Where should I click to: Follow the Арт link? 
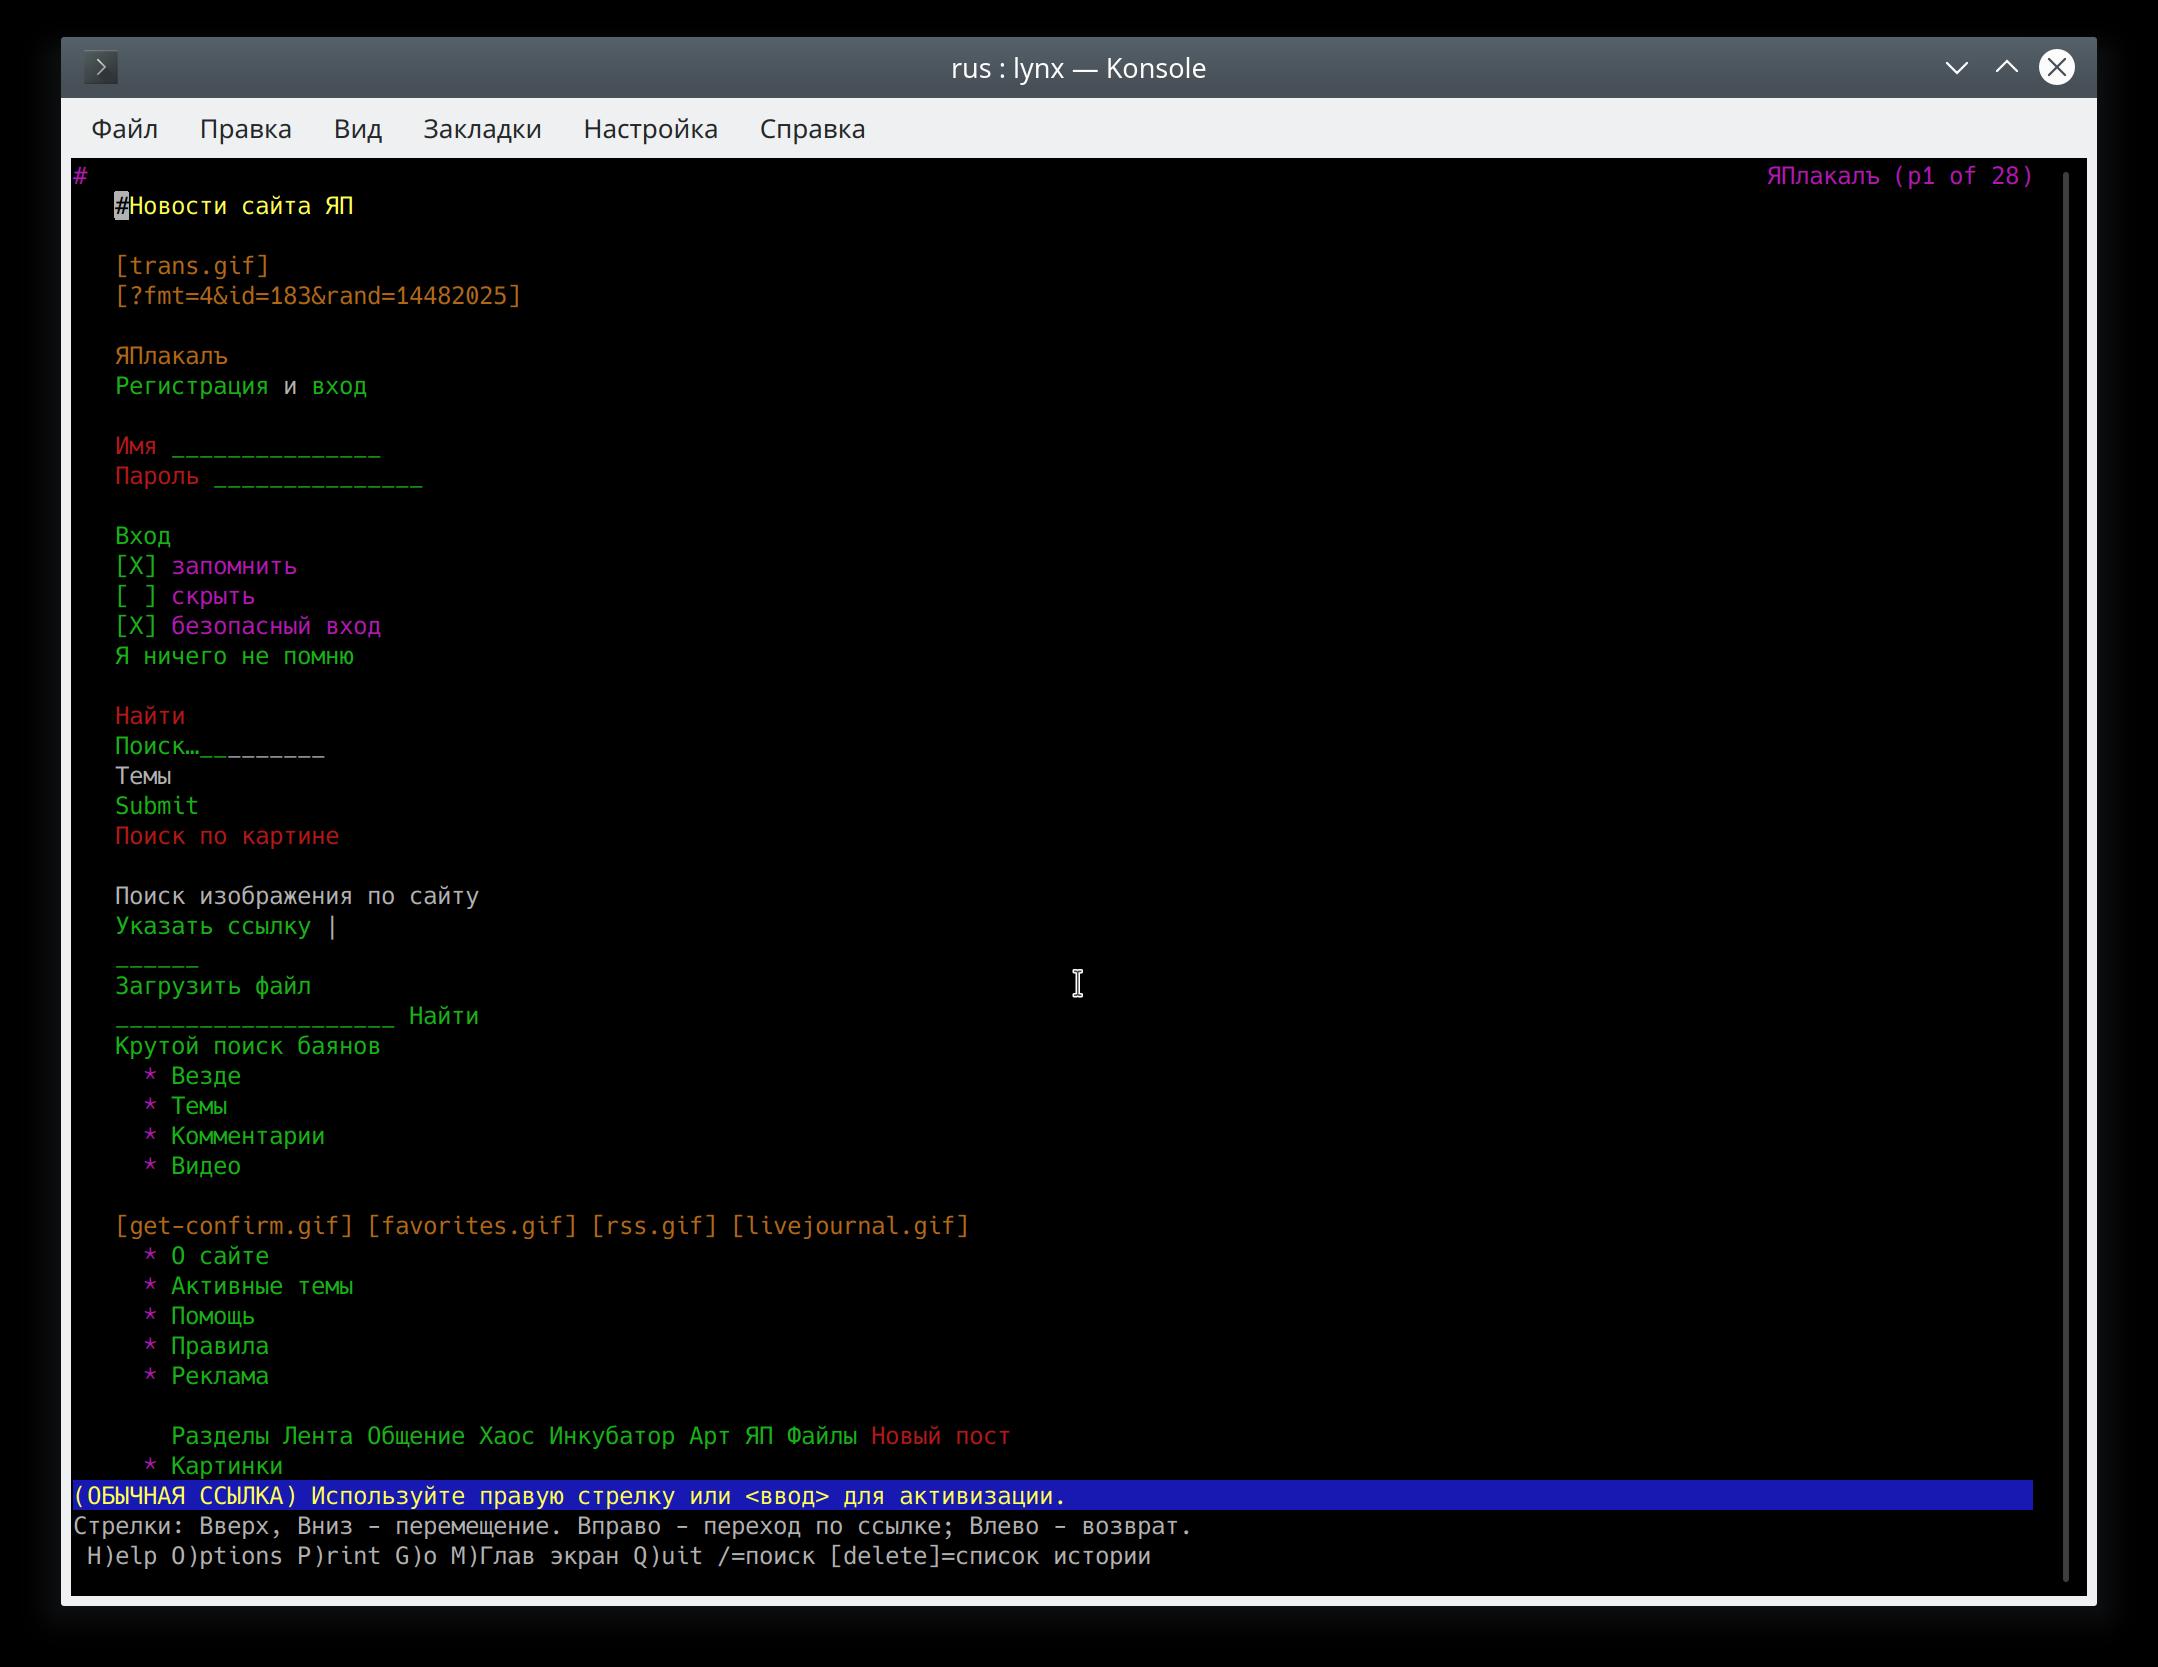pos(710,1436)
